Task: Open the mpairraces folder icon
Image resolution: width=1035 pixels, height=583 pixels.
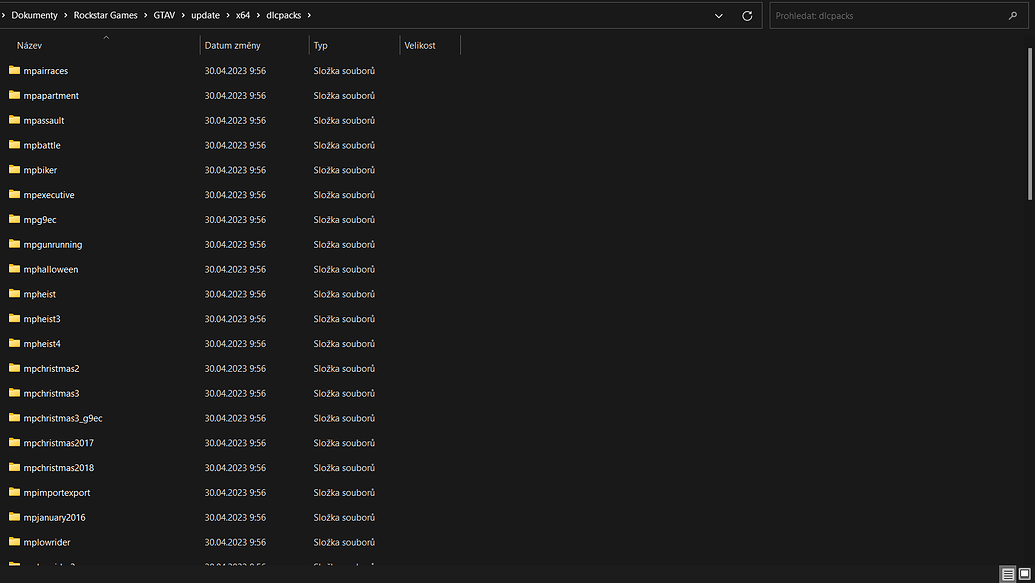Action: tap(14, 70)
